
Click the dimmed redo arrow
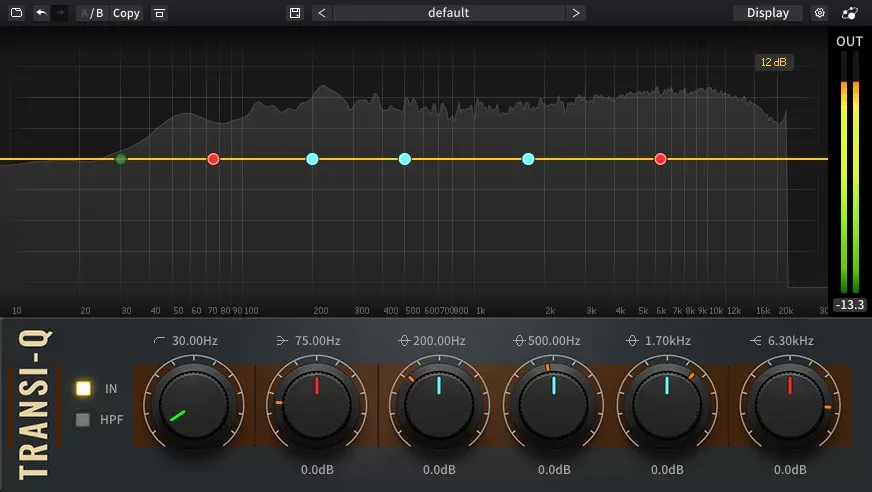point(60,13)
